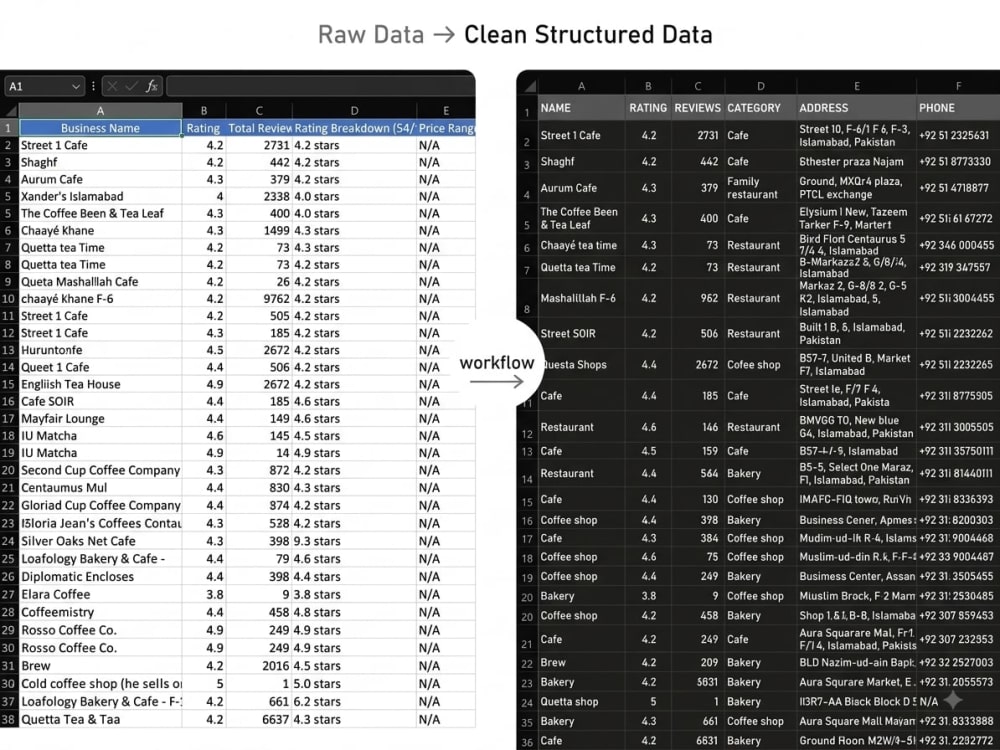Click Street SOIR cell in clean sheet
1000x750 pixels.
pyautogui.click(x=581, y=334)
